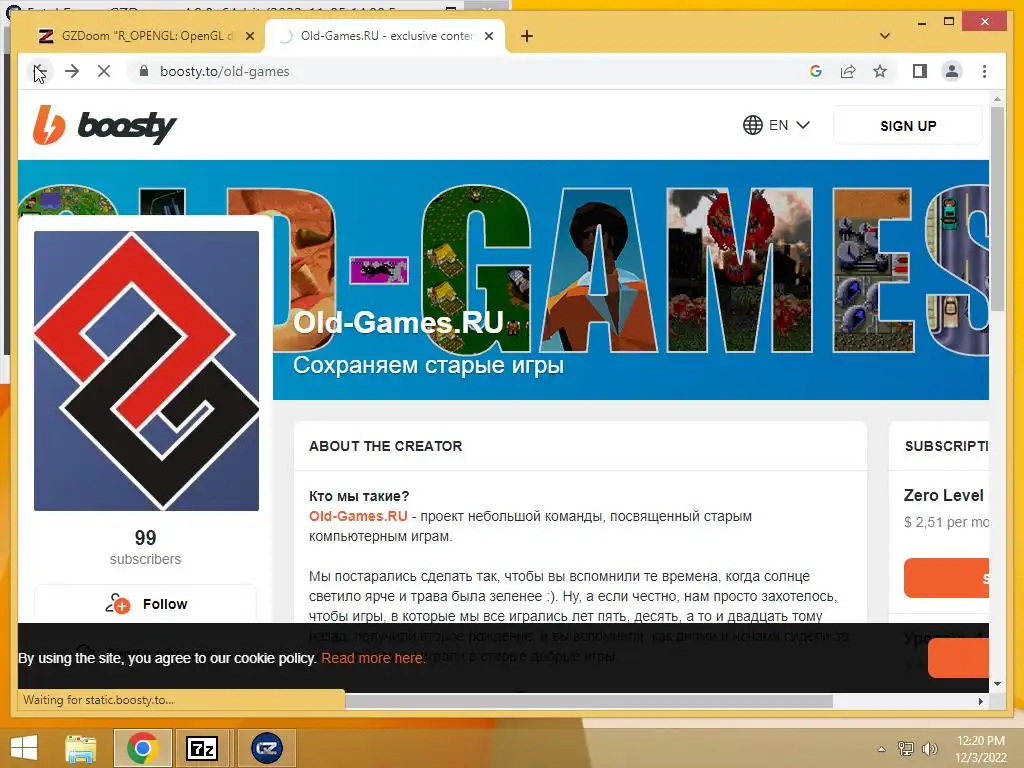Image resolution: width=1024 pixels, height=768 pixels.
Task: Open a new tab with plus button
Action: click(x=527, y=36)
